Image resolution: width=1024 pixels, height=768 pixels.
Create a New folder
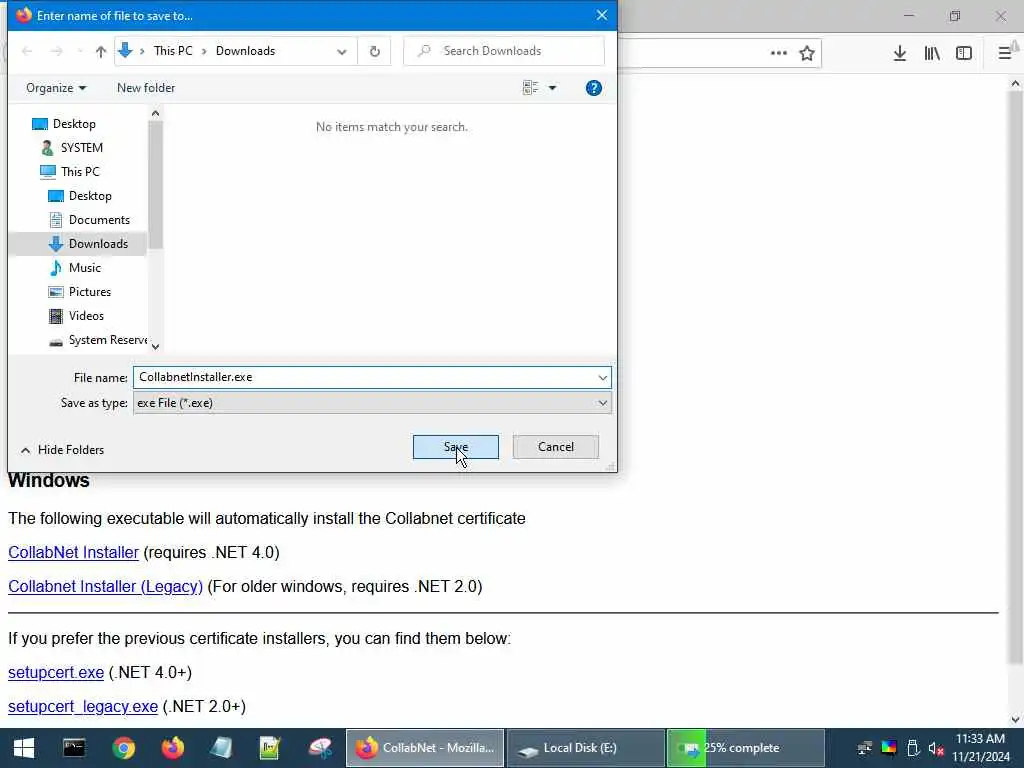coord(146,88)
